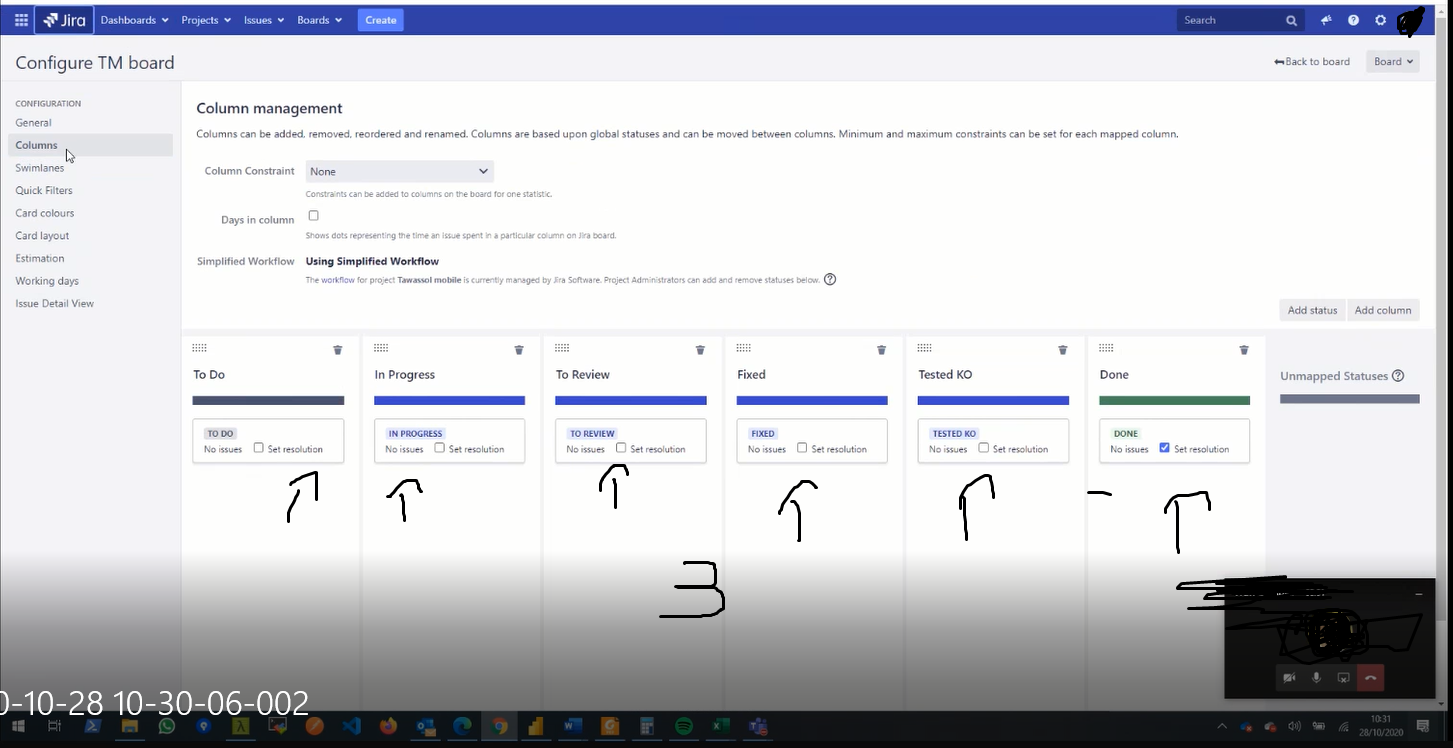Go to Swimlanes configuration
Viewport: 1453px width, 748px height.
pos(40,168)
